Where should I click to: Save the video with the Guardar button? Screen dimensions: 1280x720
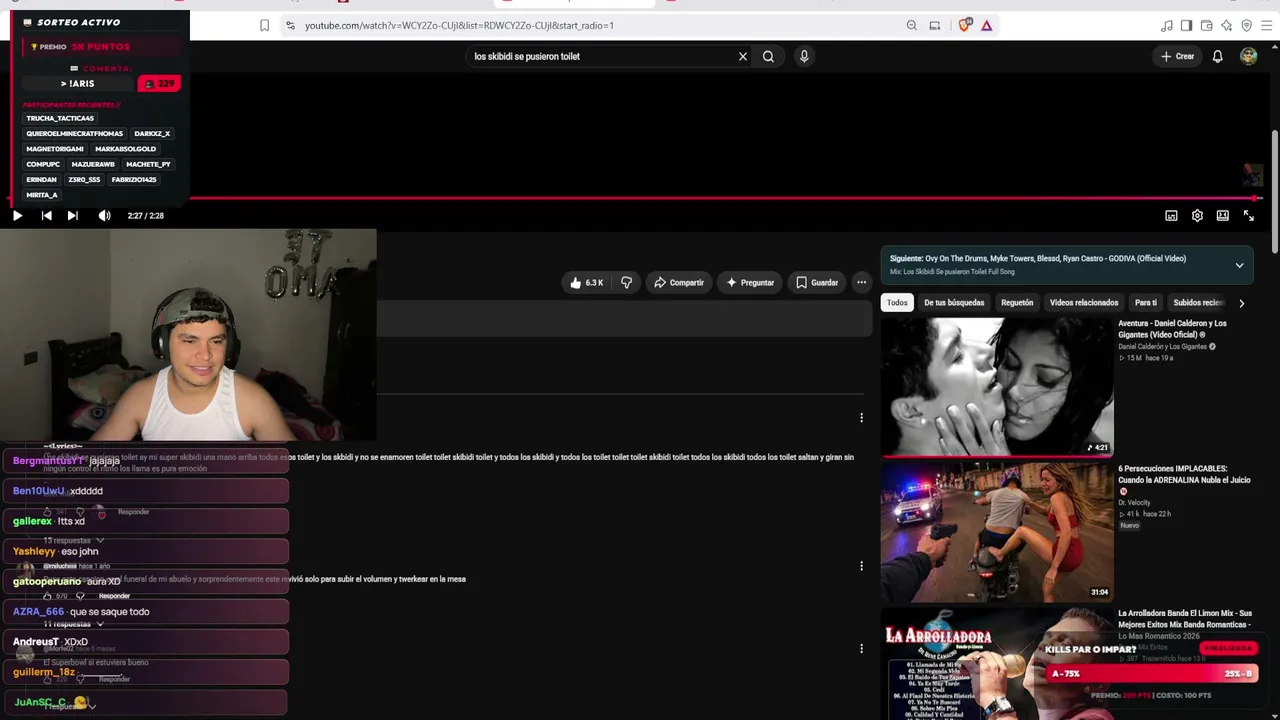point(817,283)
